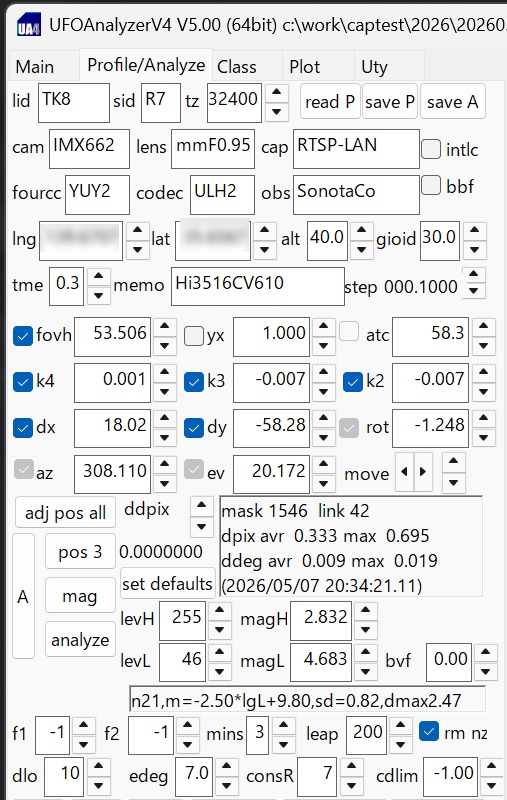The width and height of the screenshot is (507, 800).
Task: Increase magH with up arrow
Action: click(365, 610)
